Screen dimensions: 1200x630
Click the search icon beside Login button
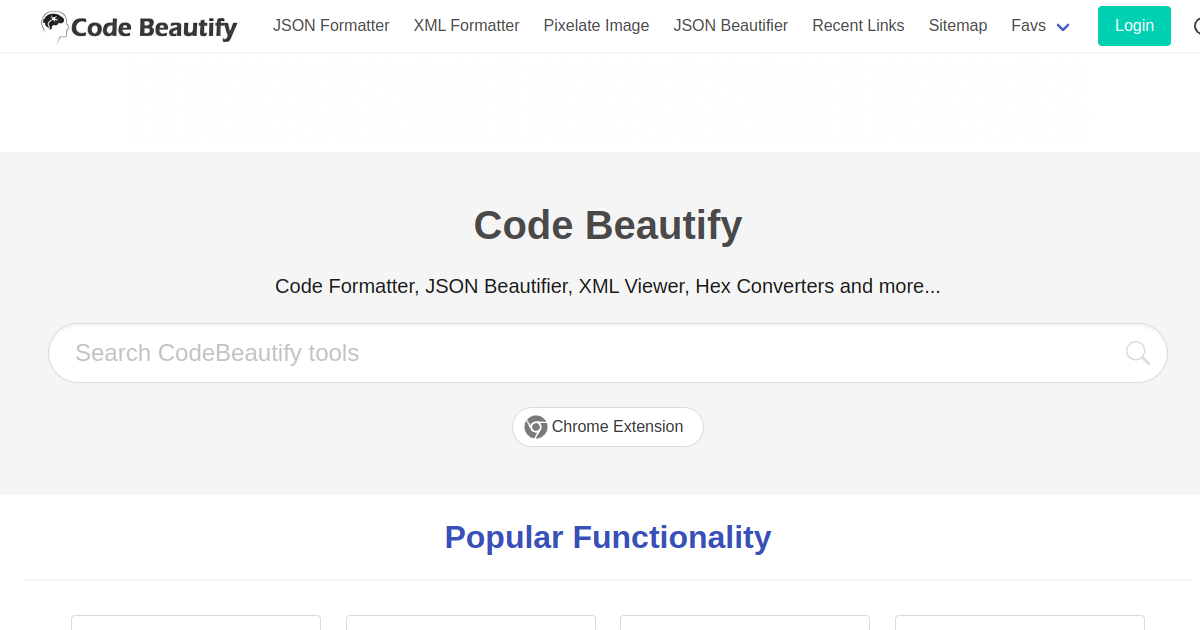pos(1197,26)
